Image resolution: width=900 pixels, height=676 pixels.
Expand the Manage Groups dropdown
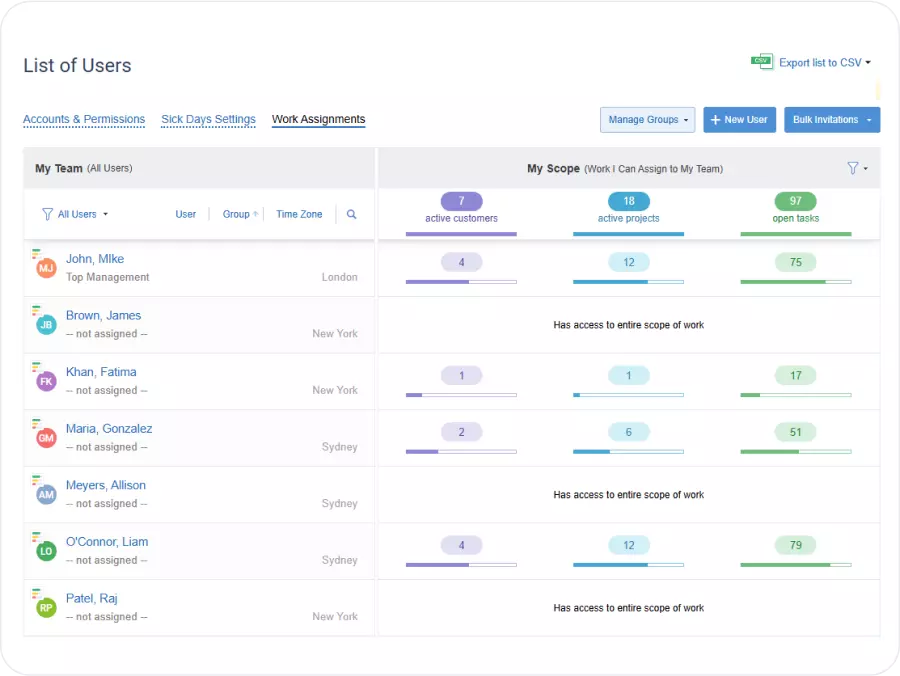click(648, 120)
